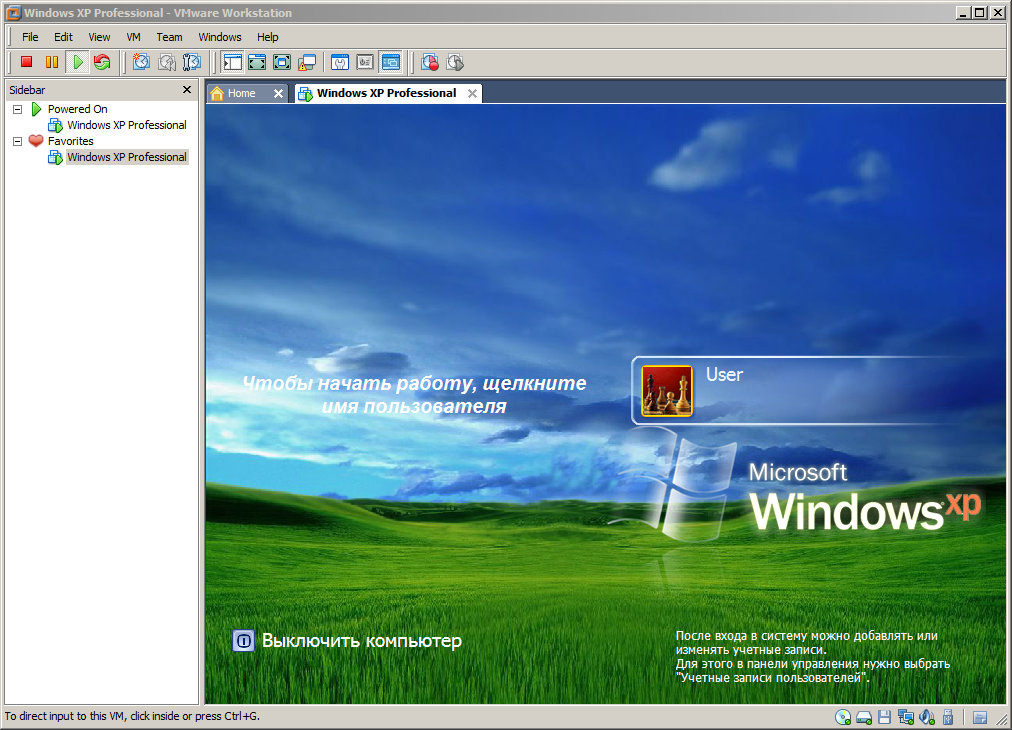Click the Reset virtual machine toolbar icon

pyautogui.click(x=102, y=62)
